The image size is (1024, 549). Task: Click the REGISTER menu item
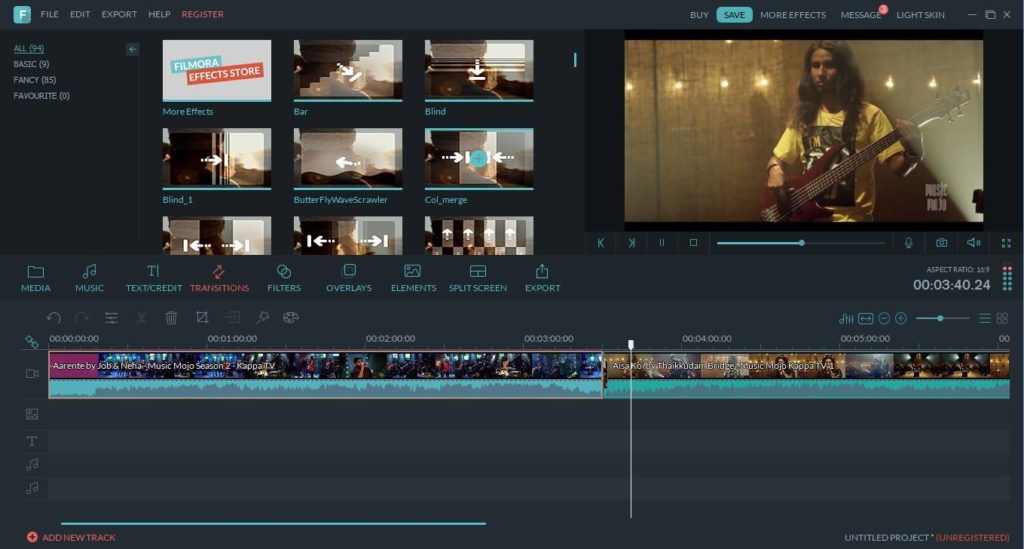point(202,14)
